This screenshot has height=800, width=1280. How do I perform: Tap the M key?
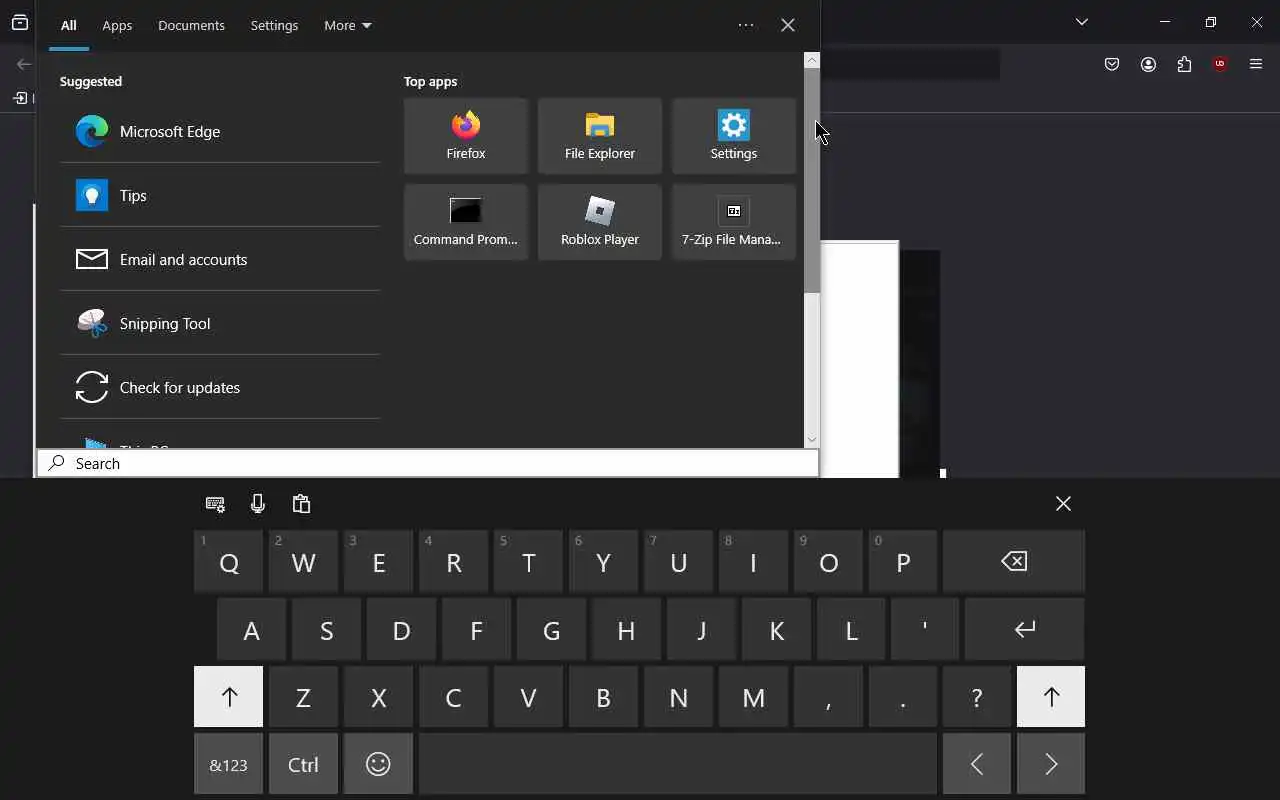click(753, 696)
